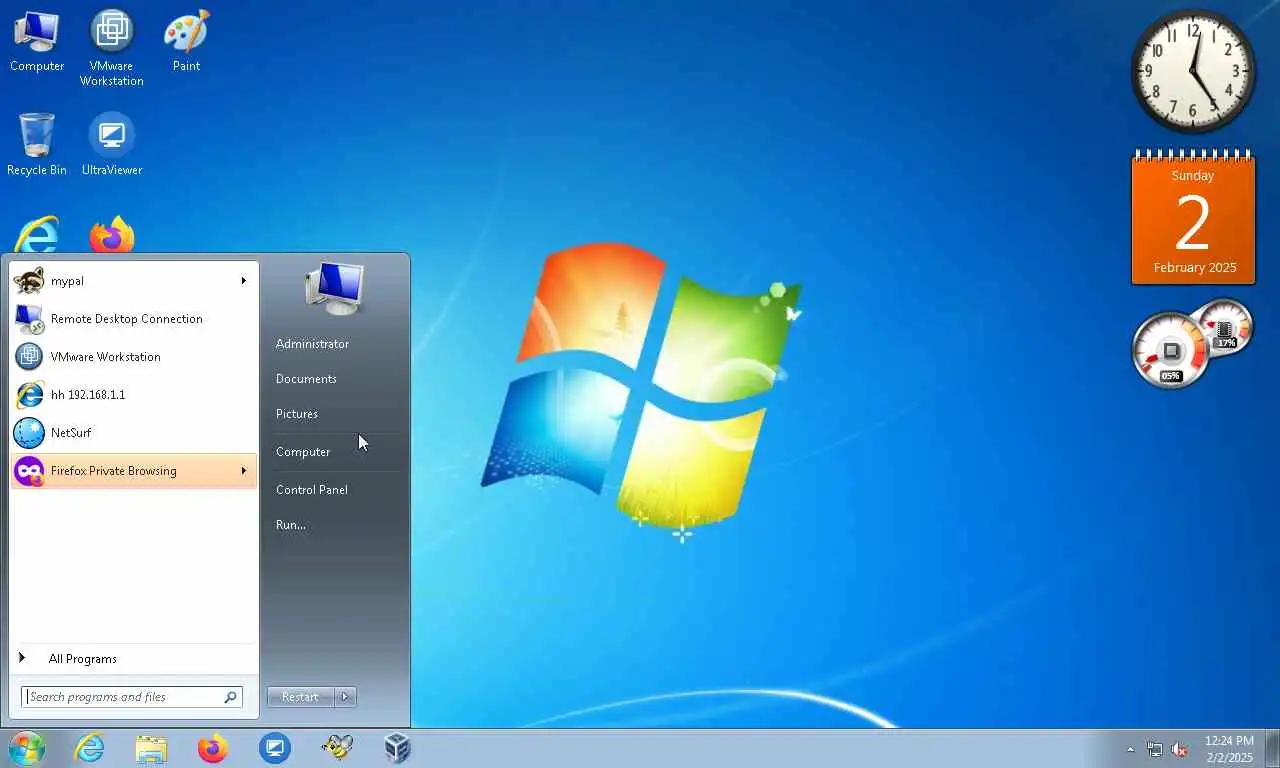Click the Show desktop strip at taskbar end
1280x768 pixels.
[1272, 749]
